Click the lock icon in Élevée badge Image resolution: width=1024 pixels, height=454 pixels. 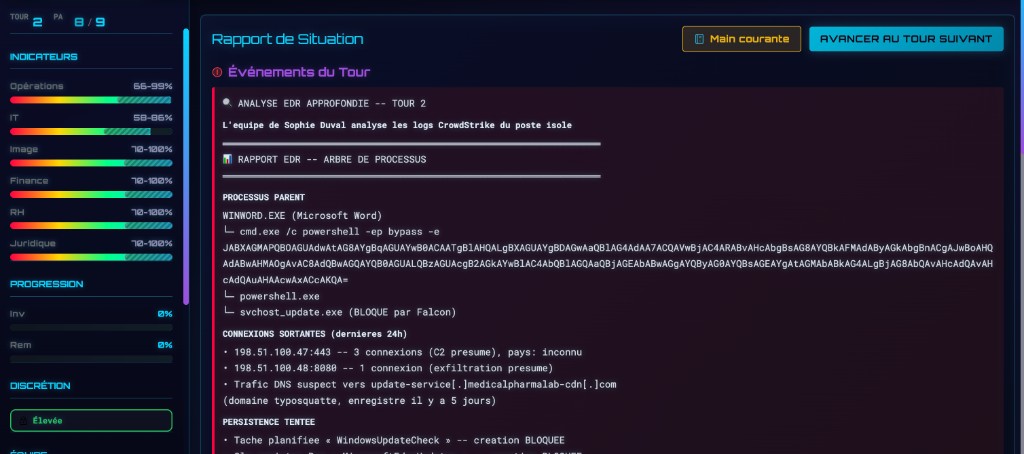point(24,421)
